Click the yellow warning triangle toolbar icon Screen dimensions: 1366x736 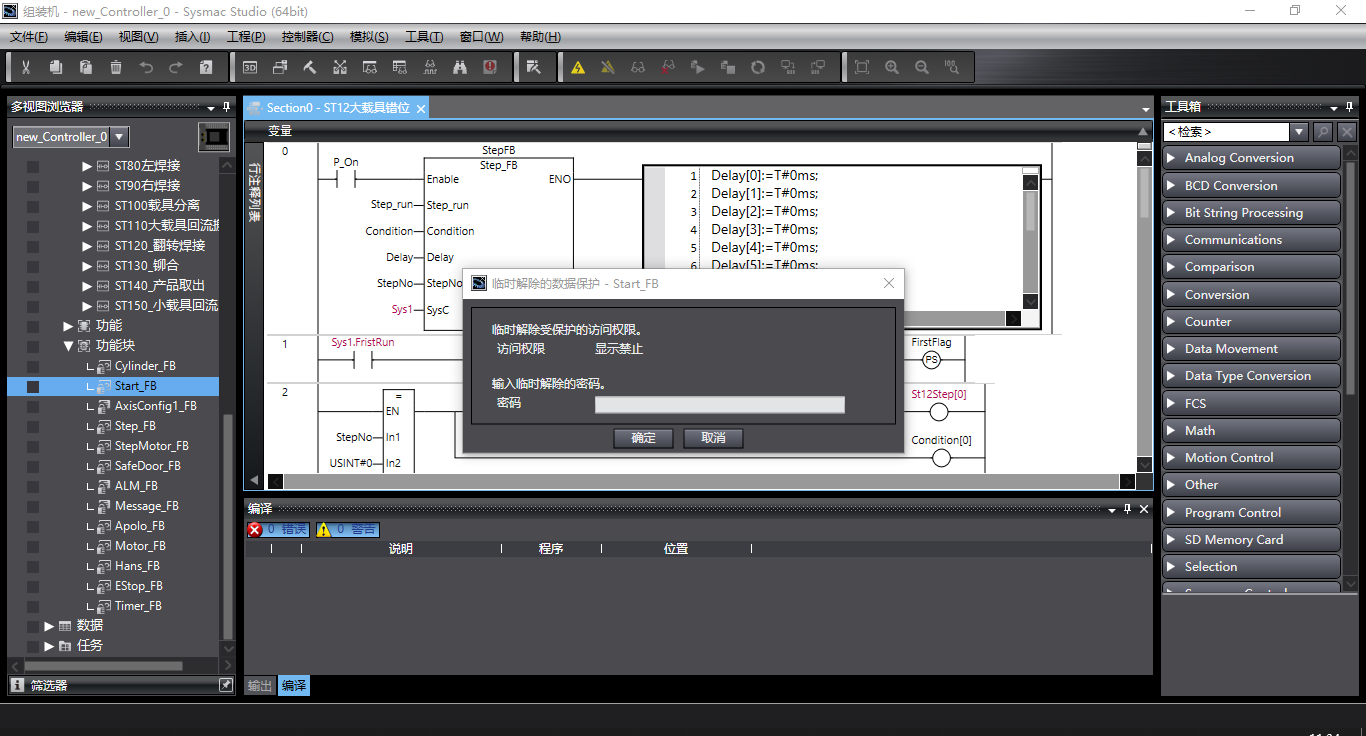pos(578,67)
